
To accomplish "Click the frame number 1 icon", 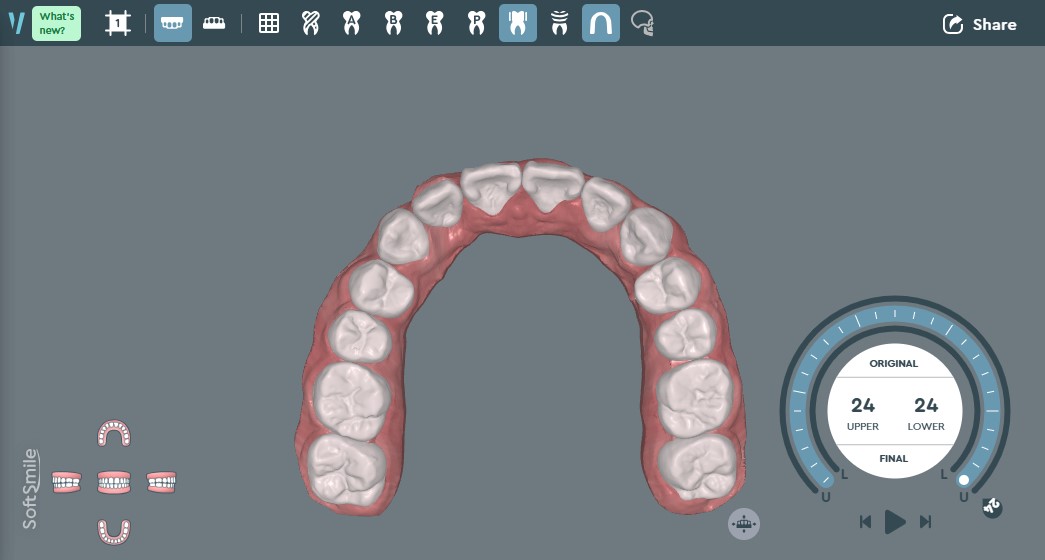I will 118,23.
